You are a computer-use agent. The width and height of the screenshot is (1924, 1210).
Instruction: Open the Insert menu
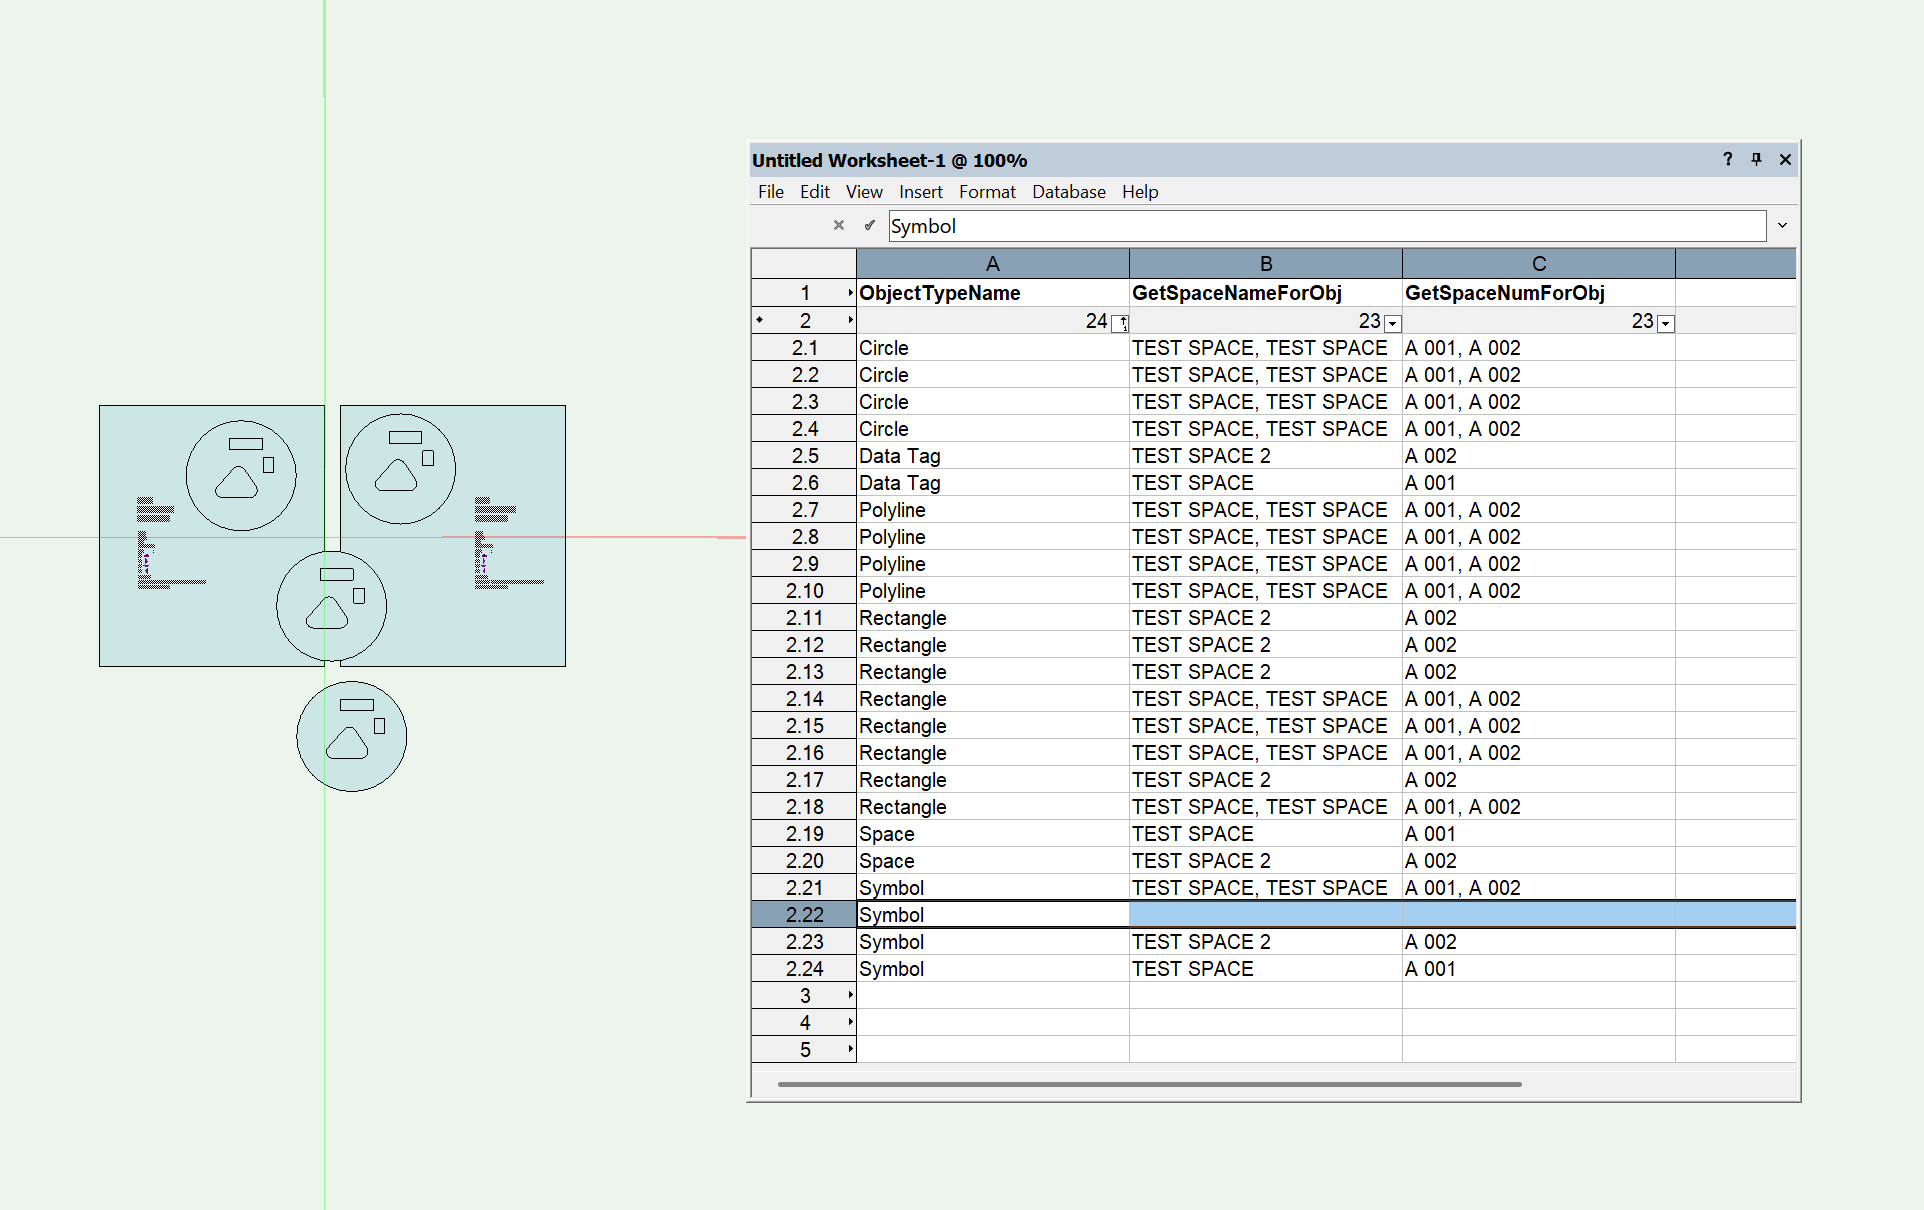[920, 191]
